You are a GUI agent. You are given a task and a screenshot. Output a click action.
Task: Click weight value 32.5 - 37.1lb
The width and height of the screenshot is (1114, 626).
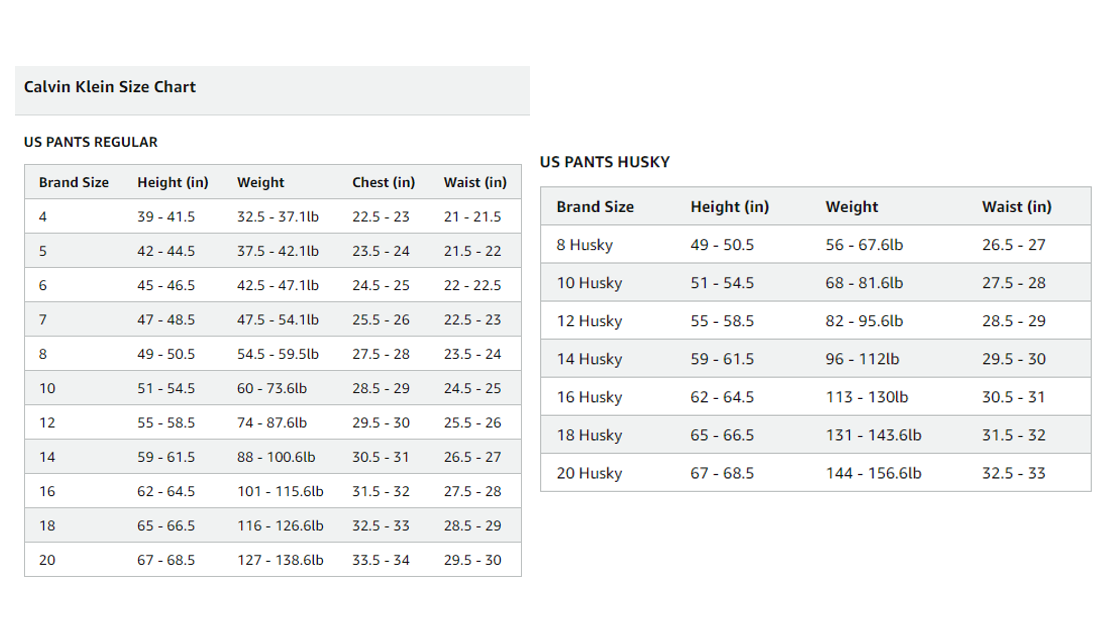tap(278, 217)
